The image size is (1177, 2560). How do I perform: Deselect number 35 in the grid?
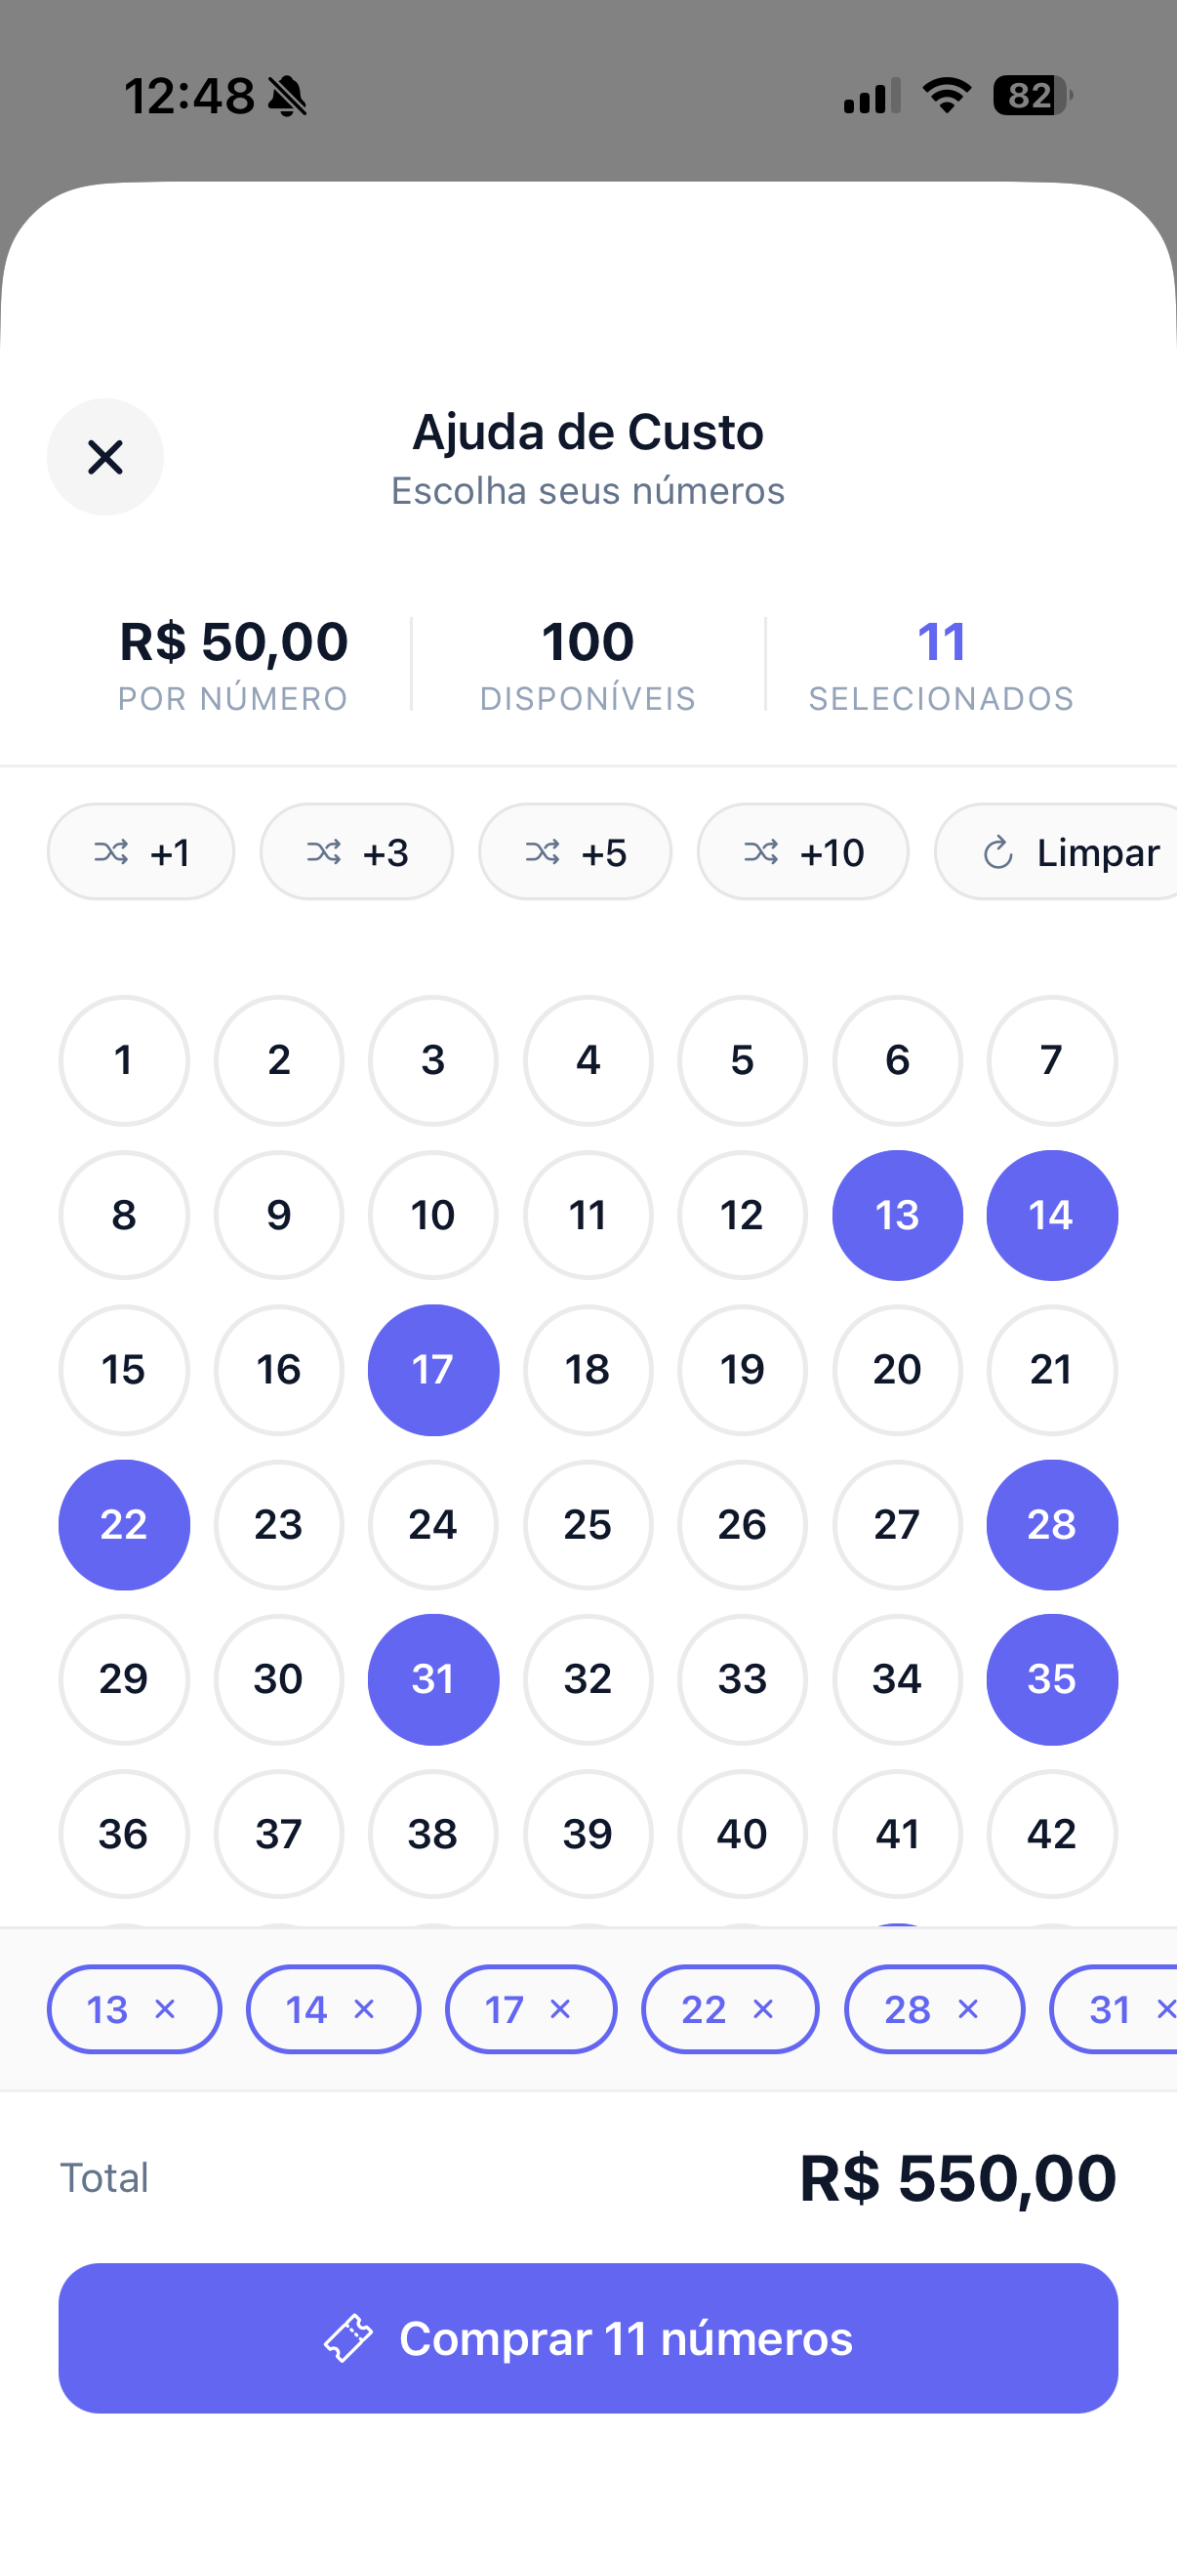[1051, 1679]
